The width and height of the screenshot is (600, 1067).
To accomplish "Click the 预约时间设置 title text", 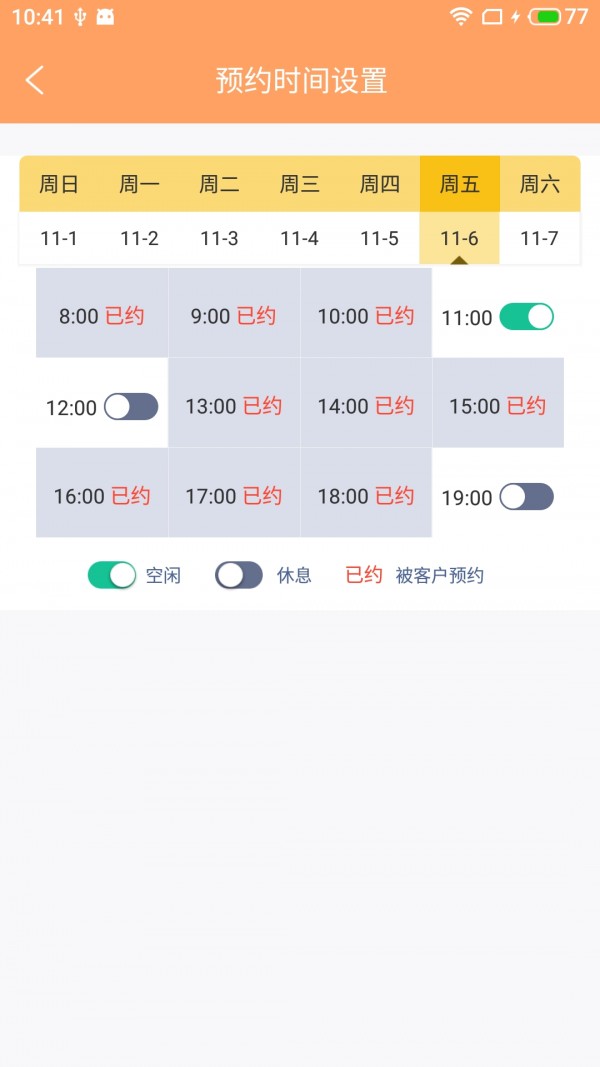I will tap(299, 81).
